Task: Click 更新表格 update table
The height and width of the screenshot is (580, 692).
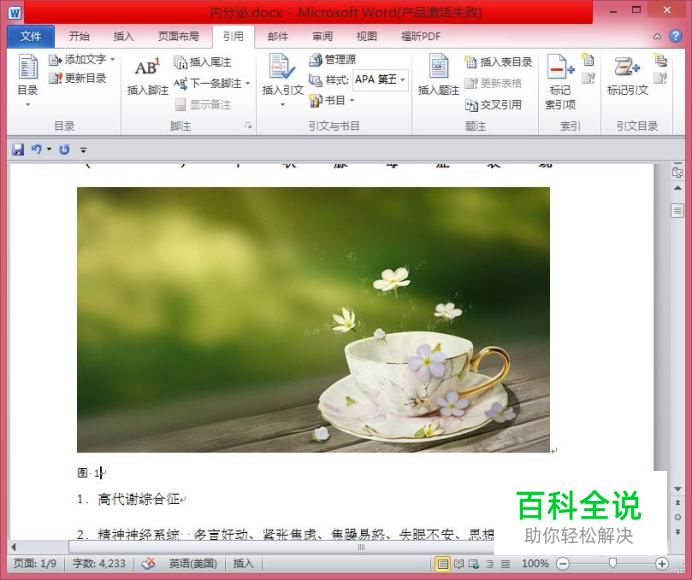Action: pyautogui.click(x=493, y=83)
